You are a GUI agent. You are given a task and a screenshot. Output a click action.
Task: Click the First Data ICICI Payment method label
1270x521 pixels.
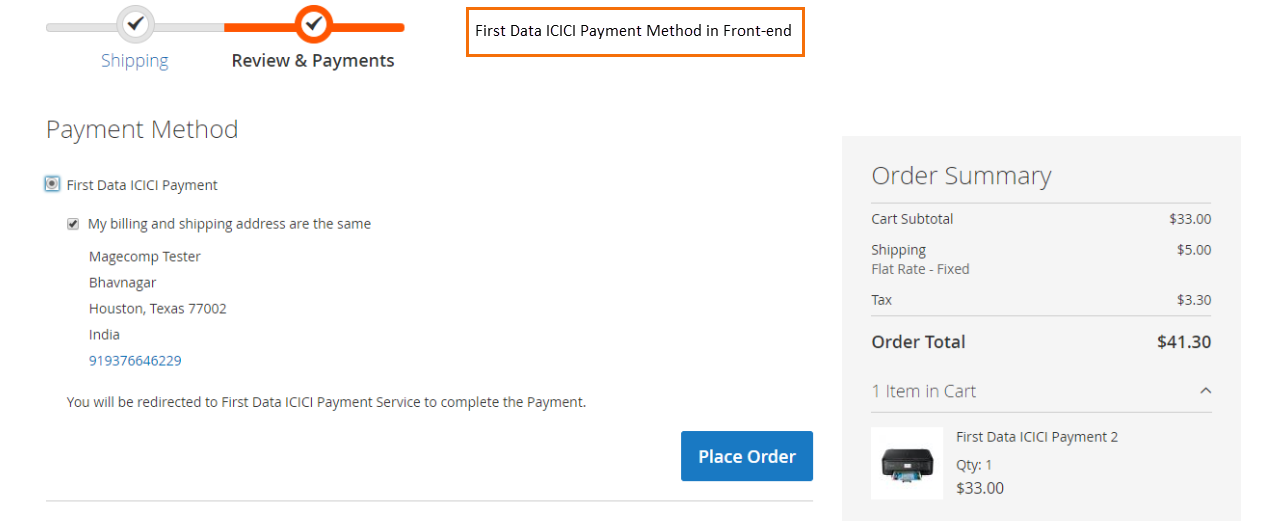(x=142, y=185)
